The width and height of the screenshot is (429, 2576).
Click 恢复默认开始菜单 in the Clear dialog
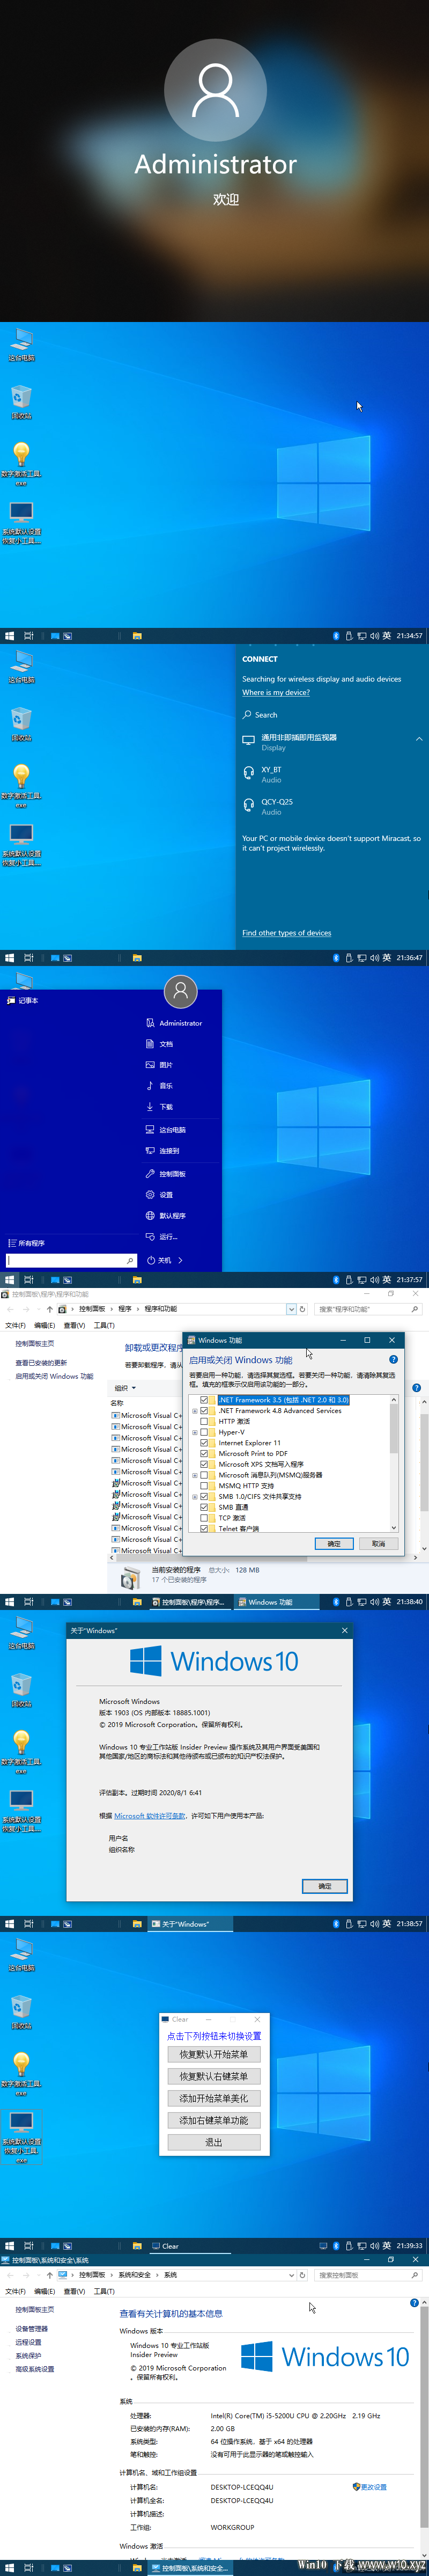[214, 2054]
